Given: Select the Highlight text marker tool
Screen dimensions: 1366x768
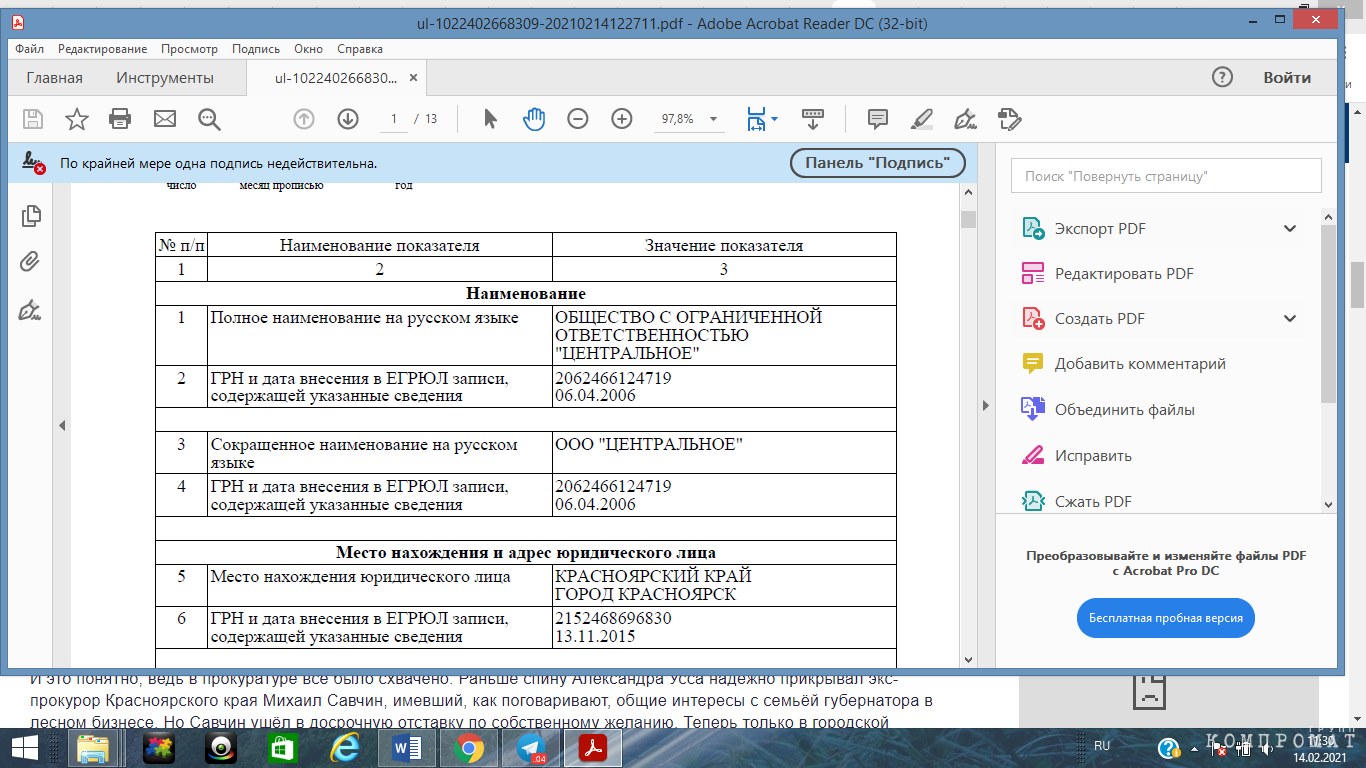Looking at the screenshot, I should 922,119.
